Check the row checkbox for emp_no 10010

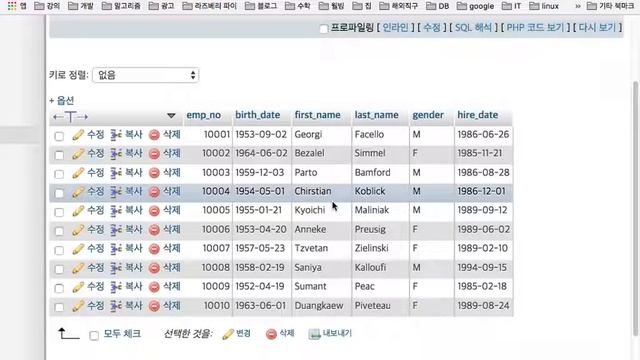59,307
